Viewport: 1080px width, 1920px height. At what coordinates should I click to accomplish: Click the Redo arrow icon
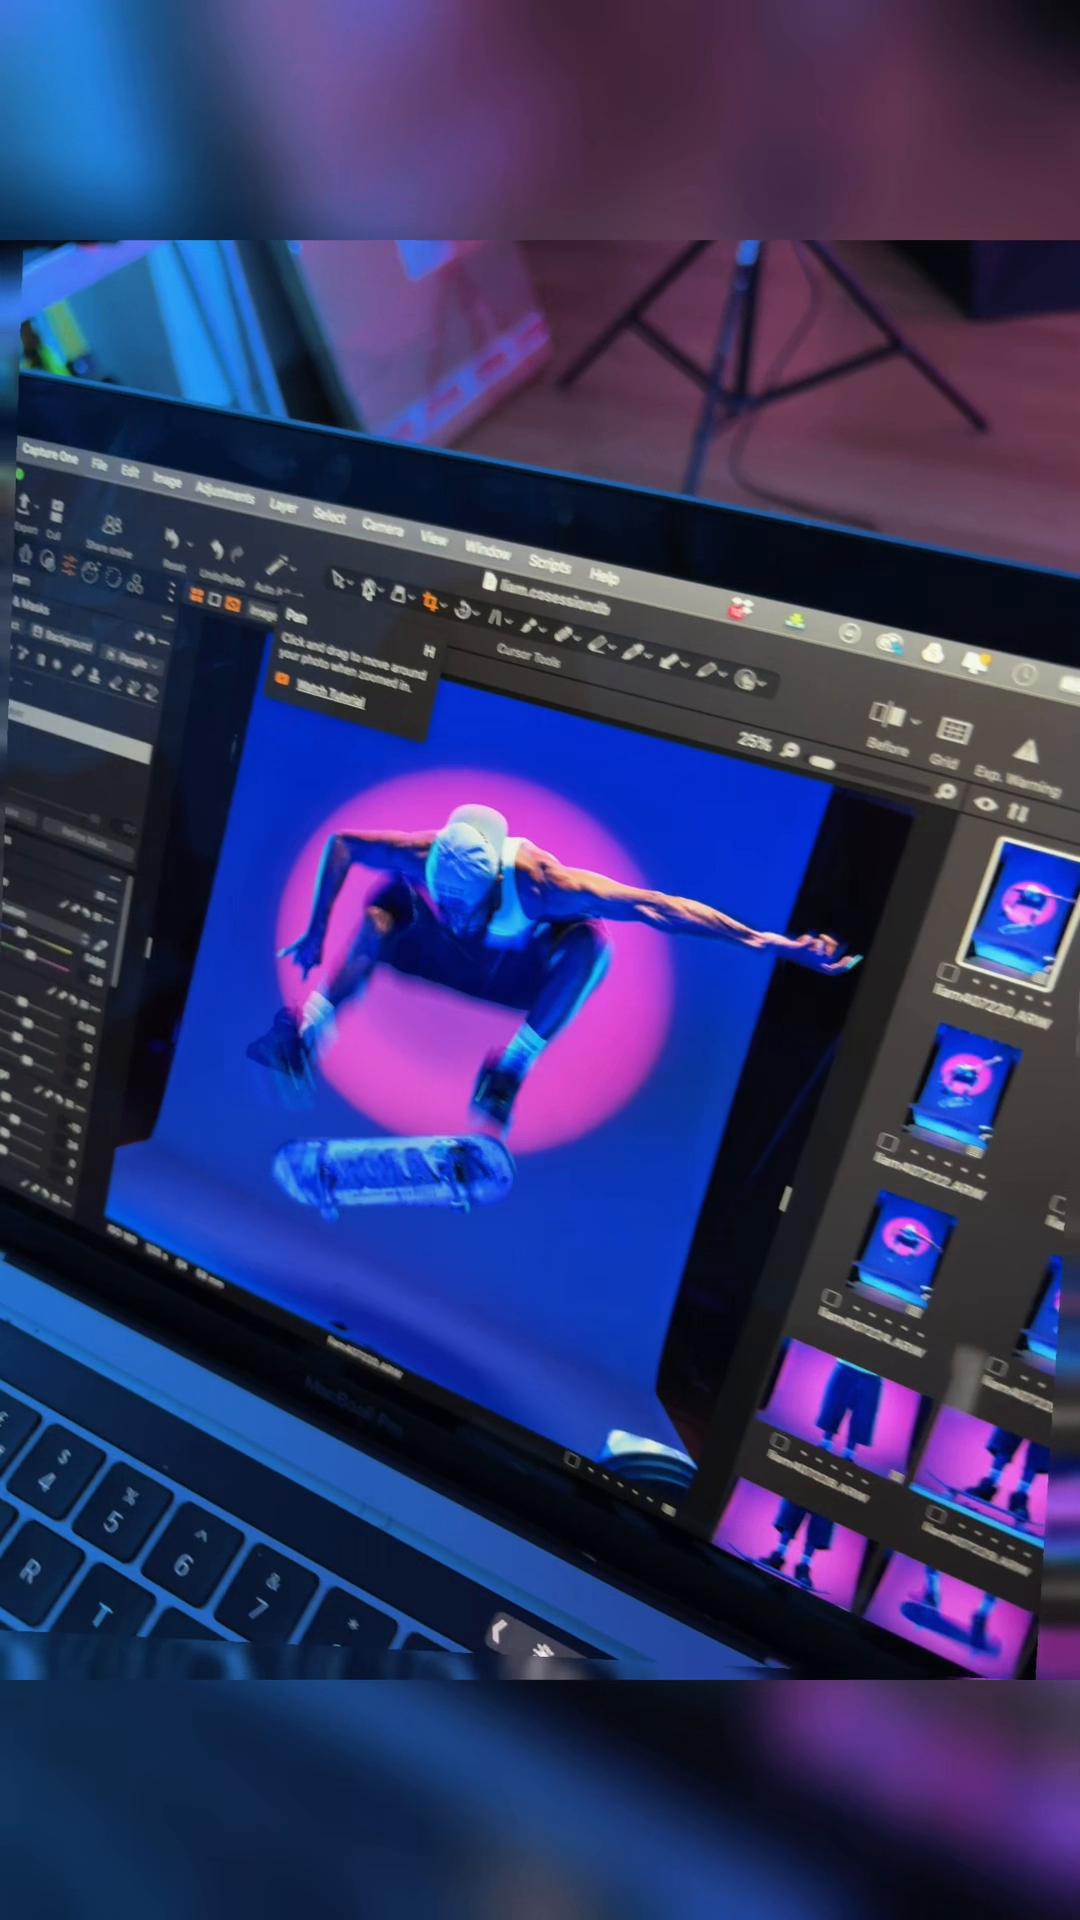click(x=237, y=553)
